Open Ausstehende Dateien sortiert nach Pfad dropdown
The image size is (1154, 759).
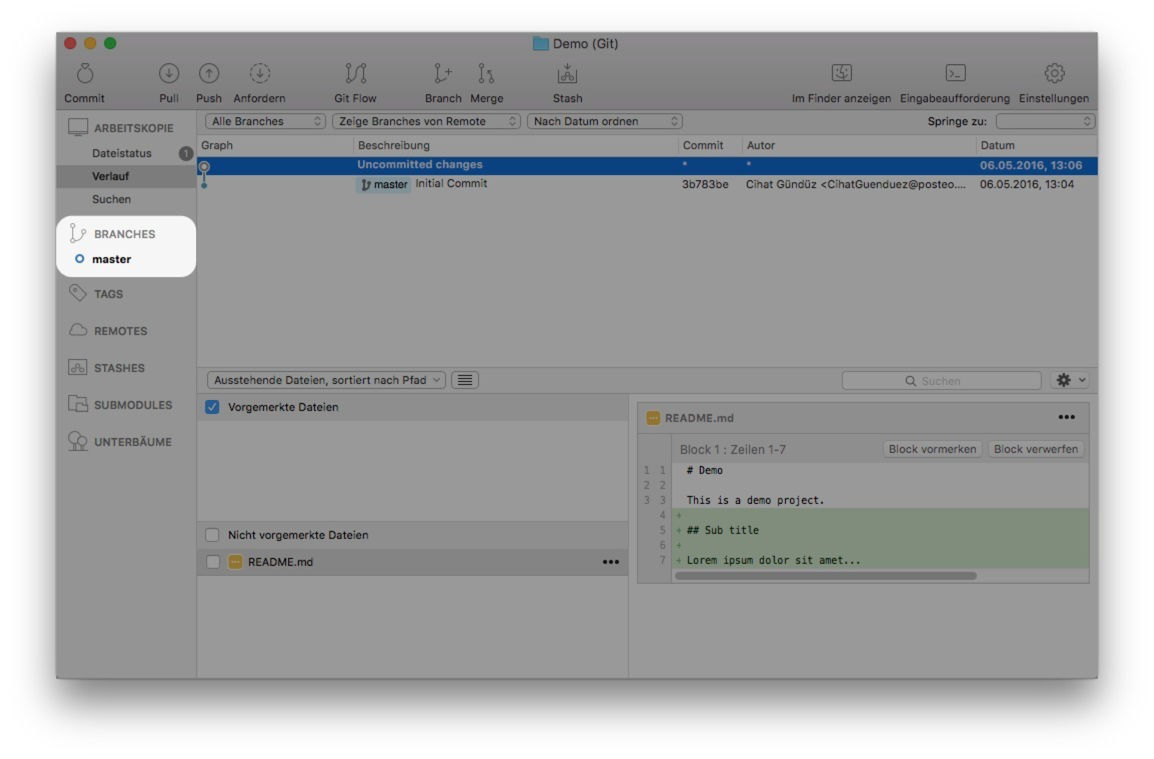click(326, 380)
